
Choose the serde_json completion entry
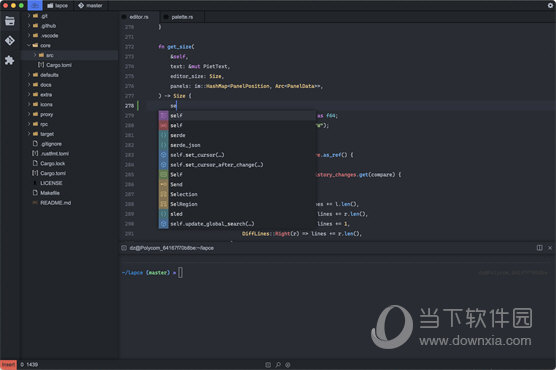tap(237, 145)
